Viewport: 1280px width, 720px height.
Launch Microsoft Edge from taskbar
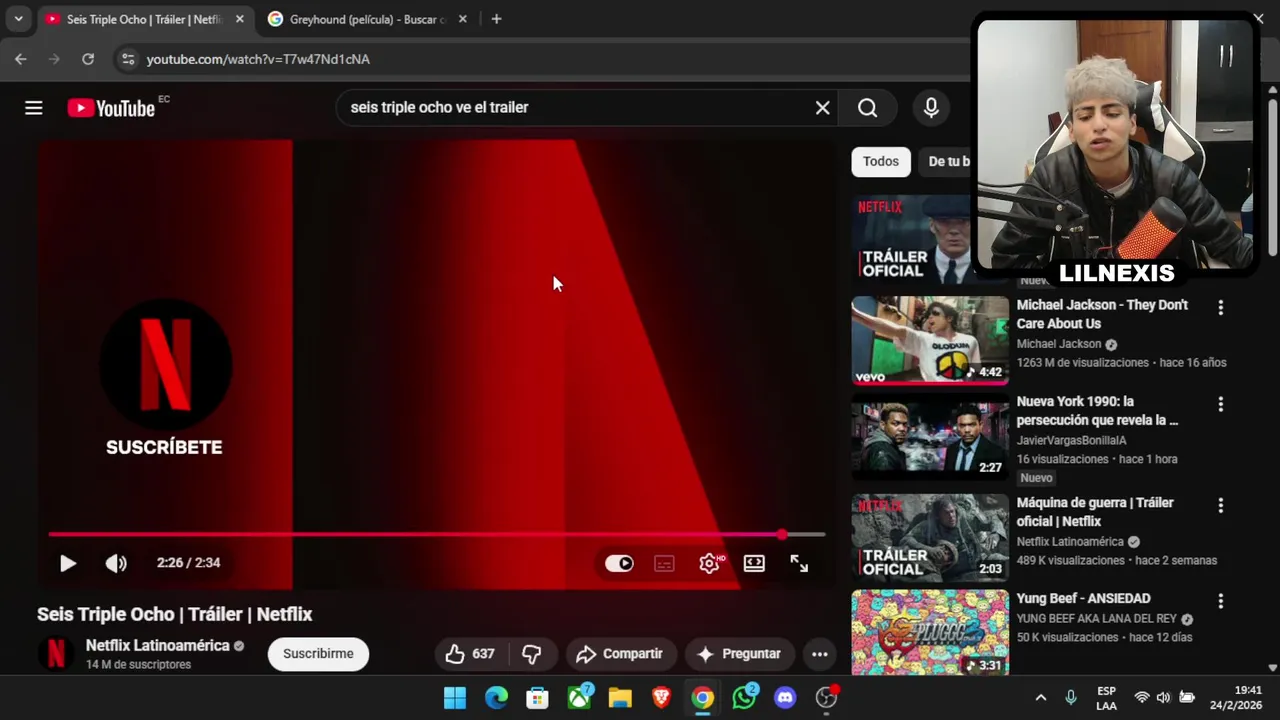coord(496,698)
